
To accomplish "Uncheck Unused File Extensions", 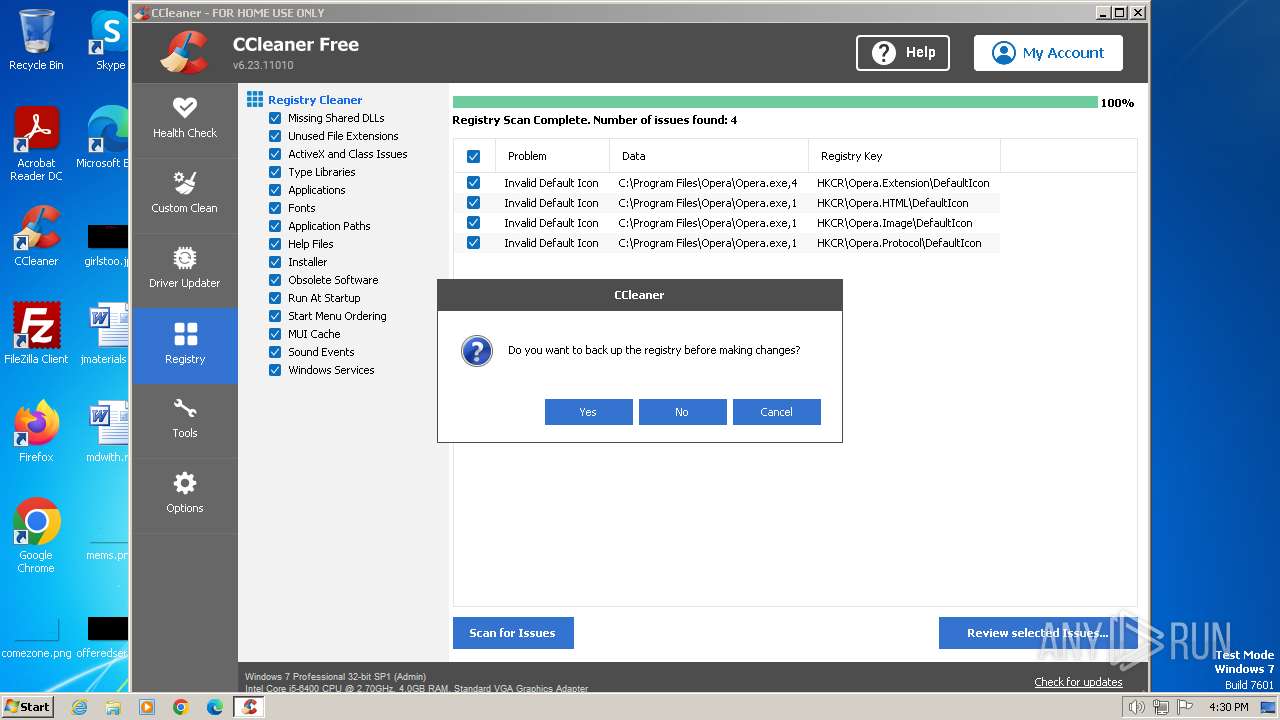I will [x=275, y=136].
